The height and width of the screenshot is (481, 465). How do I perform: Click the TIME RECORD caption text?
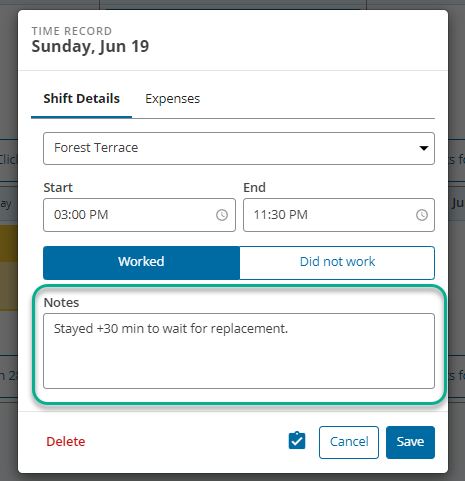click(72, 31)
